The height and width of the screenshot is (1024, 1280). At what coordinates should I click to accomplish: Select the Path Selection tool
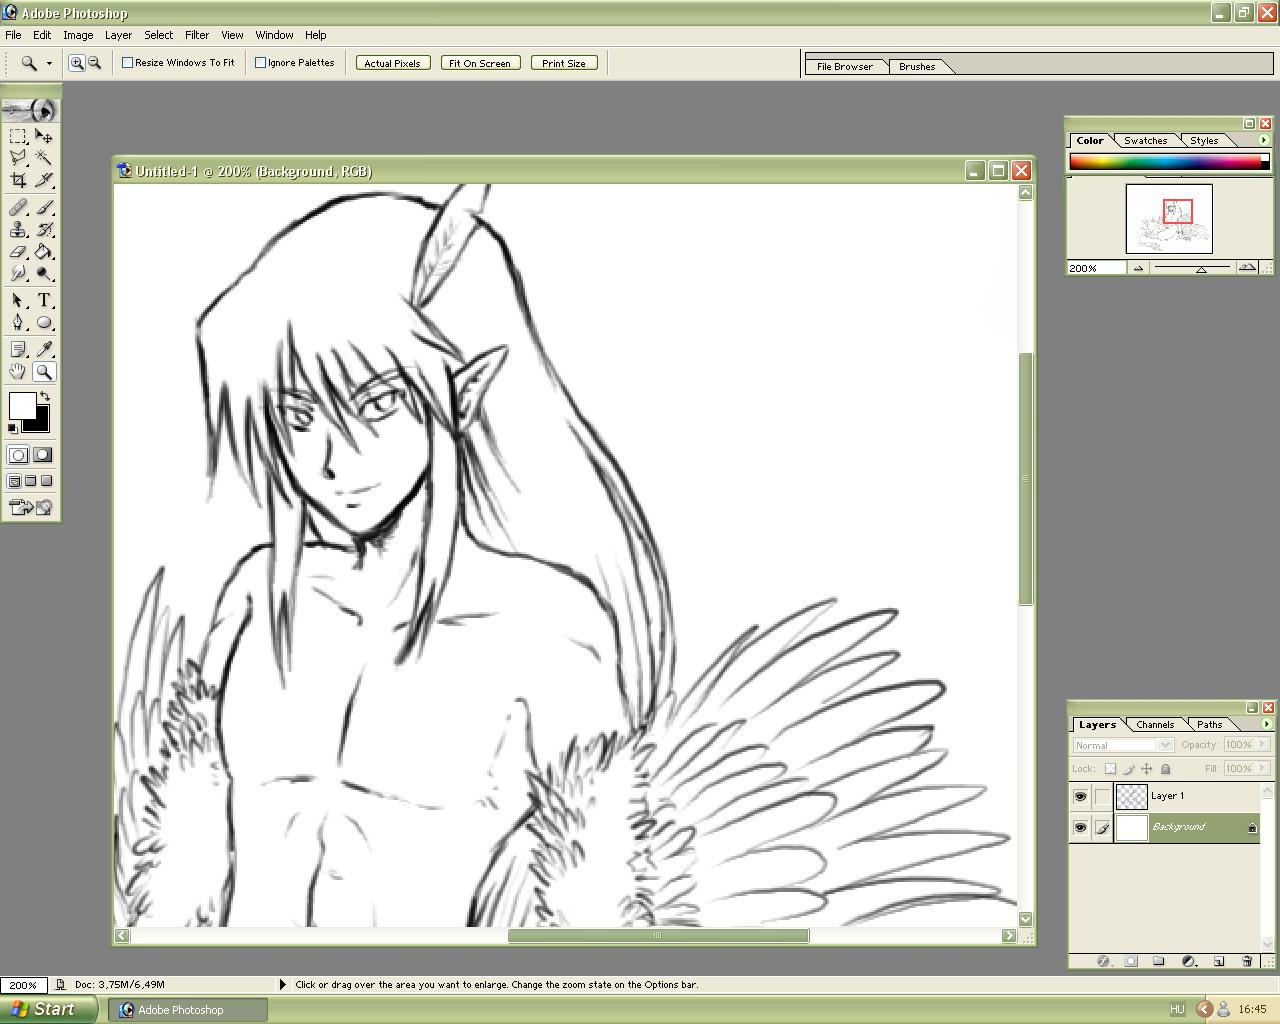[x=18, y=301]
